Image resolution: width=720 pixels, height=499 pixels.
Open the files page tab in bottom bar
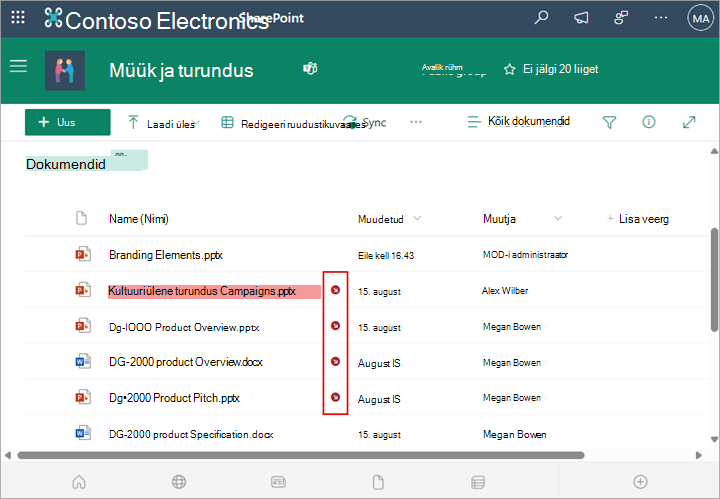tap(378, 482)
